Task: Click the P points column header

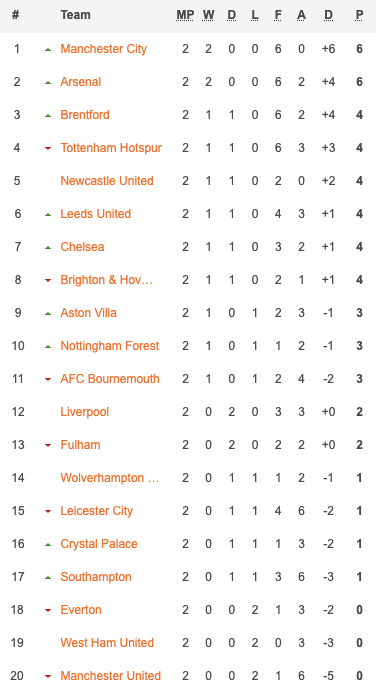Action: pos(359,15)
